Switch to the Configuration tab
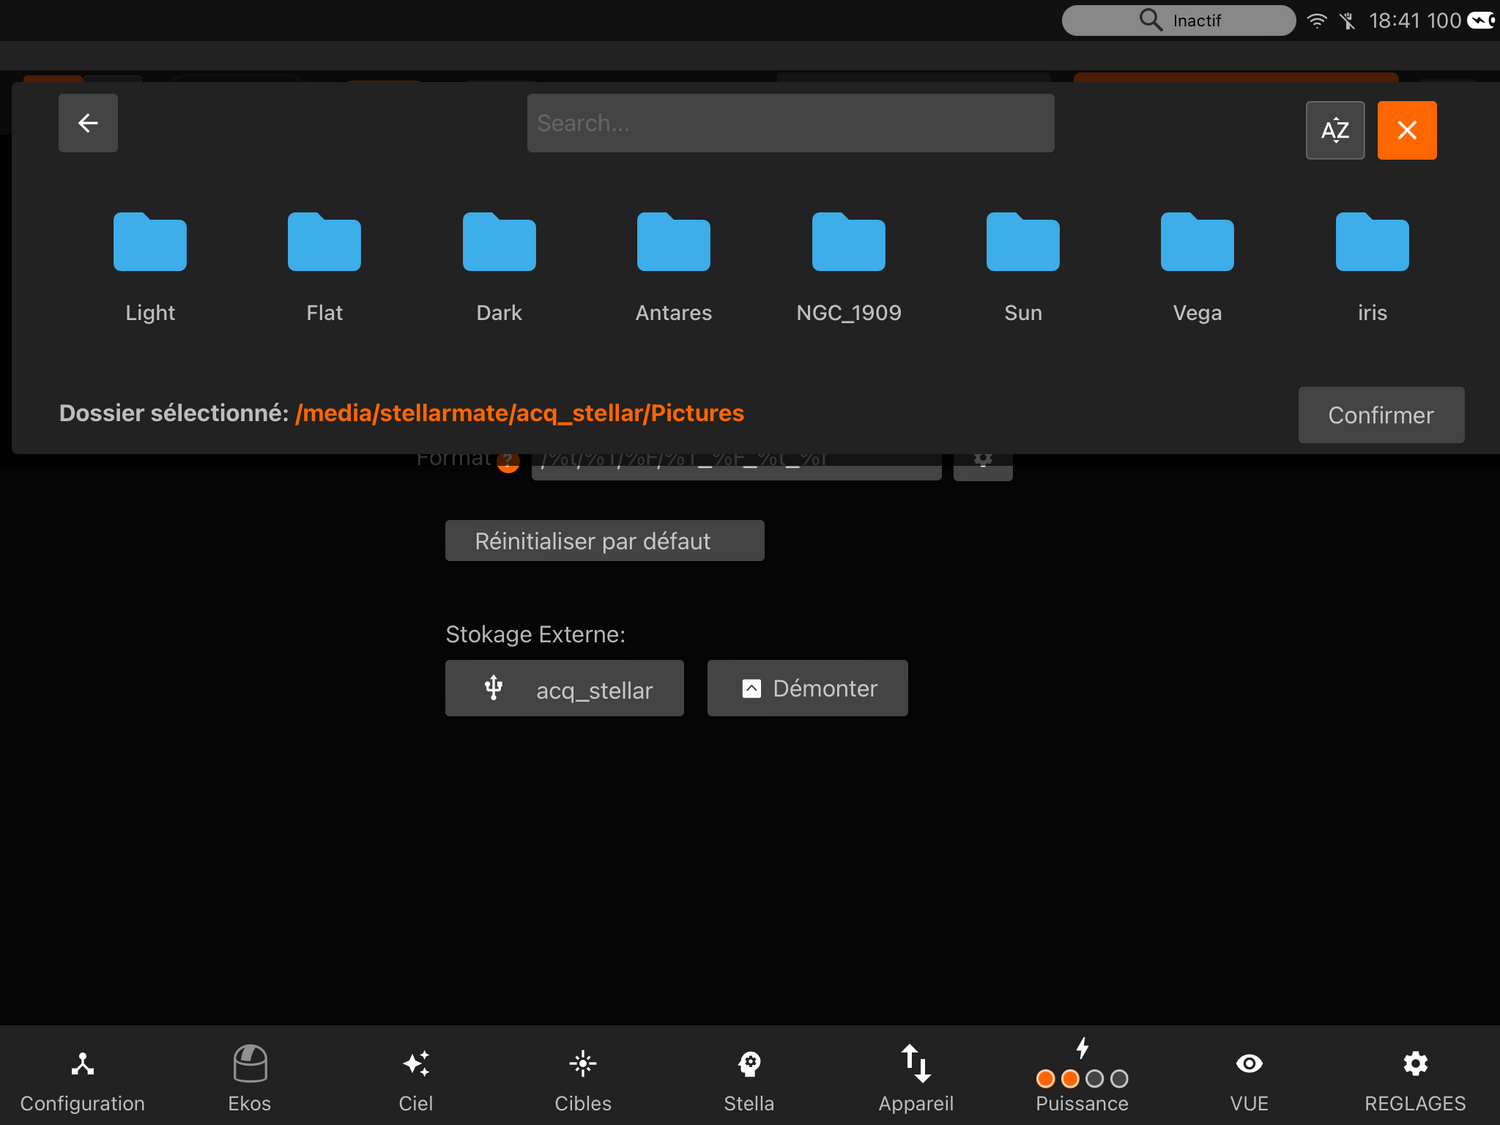 [83, 1080]
